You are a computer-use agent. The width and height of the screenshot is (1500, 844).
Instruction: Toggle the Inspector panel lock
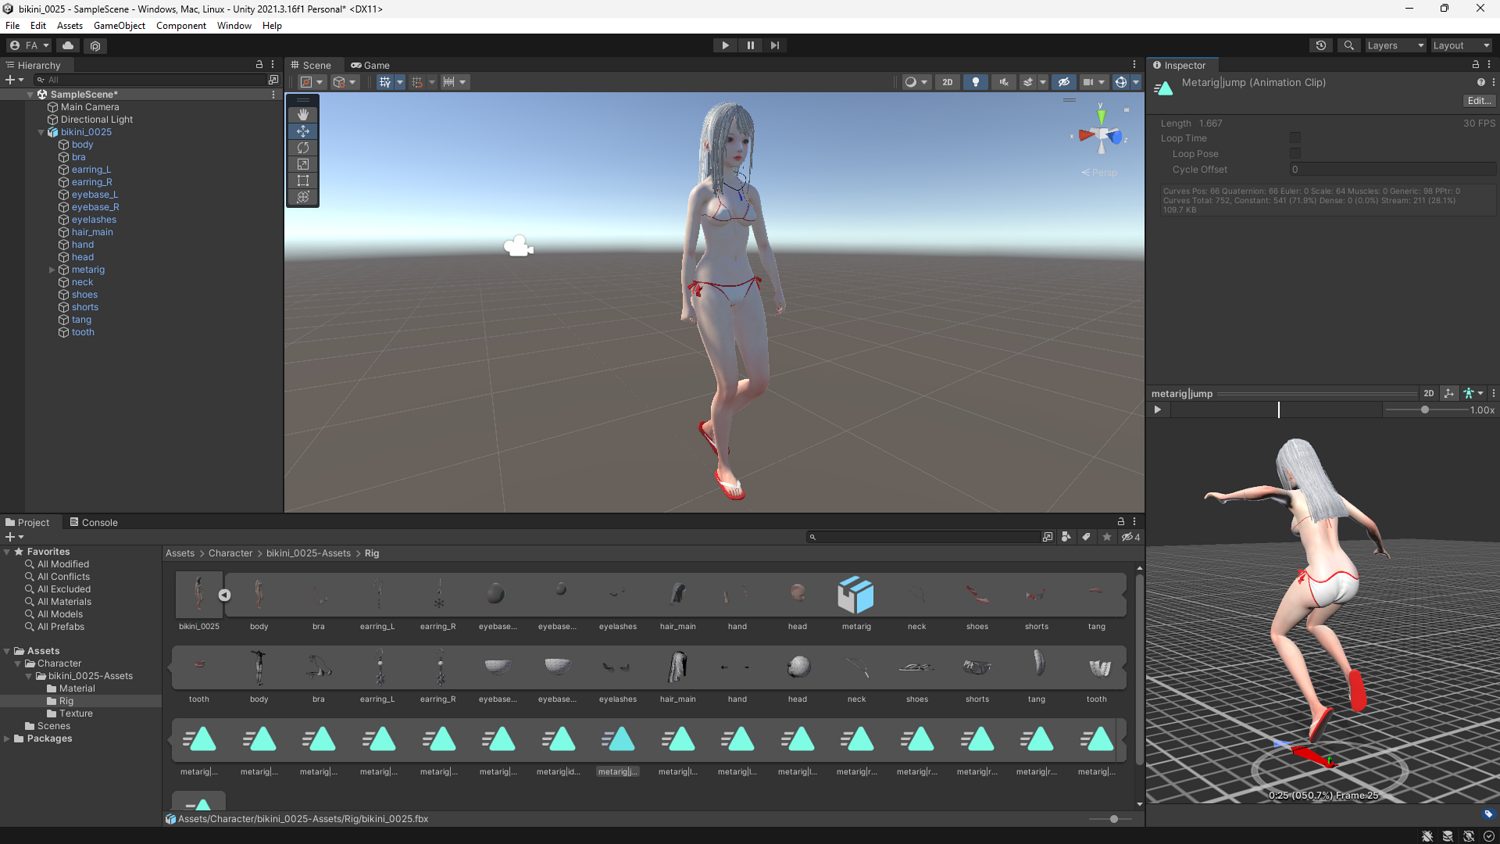1476,65
